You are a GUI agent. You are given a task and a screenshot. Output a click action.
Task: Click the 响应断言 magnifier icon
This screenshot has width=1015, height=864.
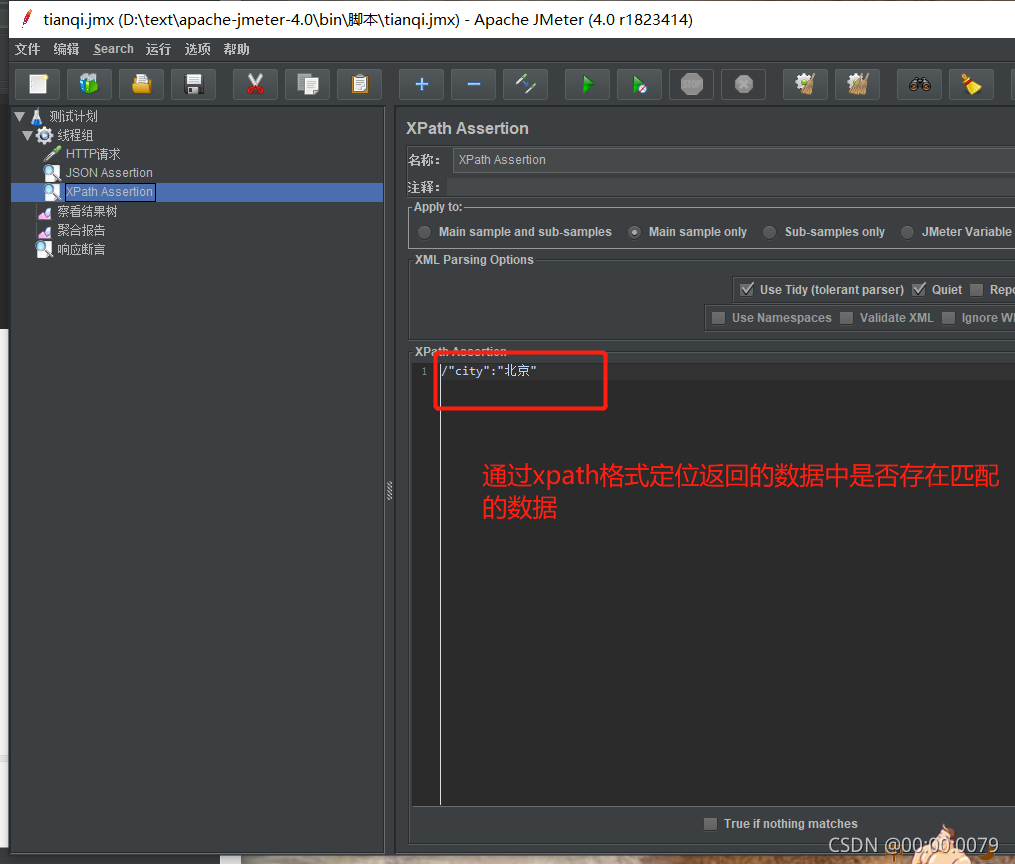coord(44,250)
